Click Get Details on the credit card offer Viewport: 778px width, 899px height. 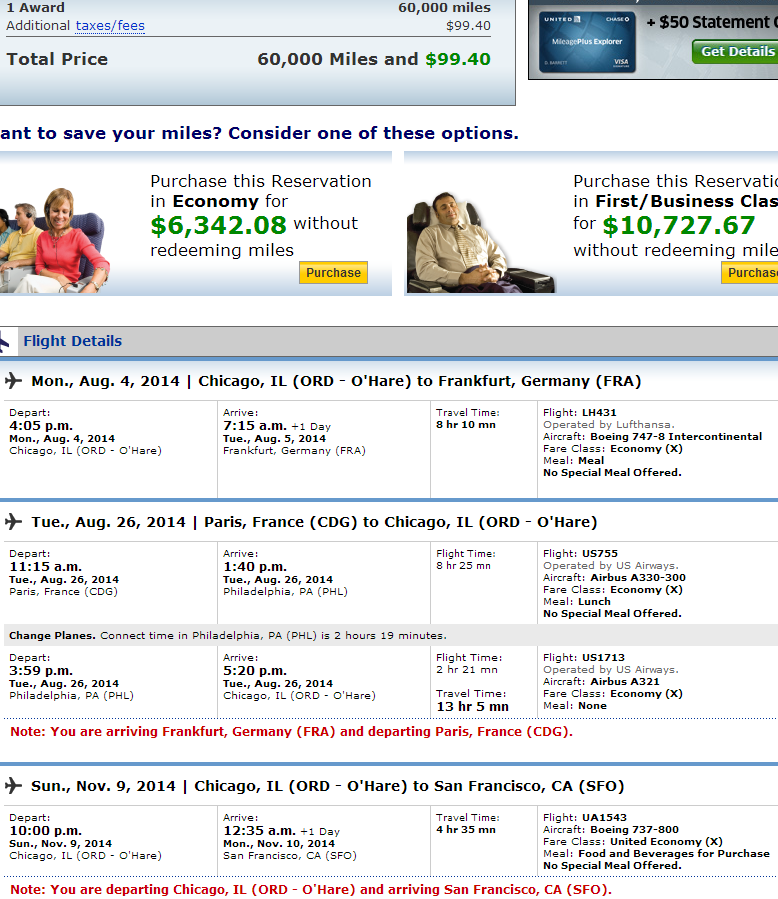[735, 52]
